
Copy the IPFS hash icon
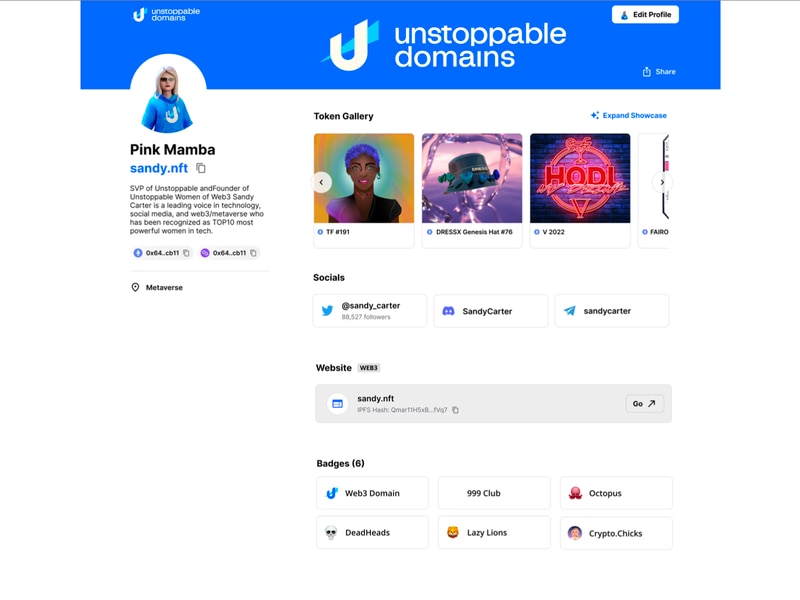[456, 410]
